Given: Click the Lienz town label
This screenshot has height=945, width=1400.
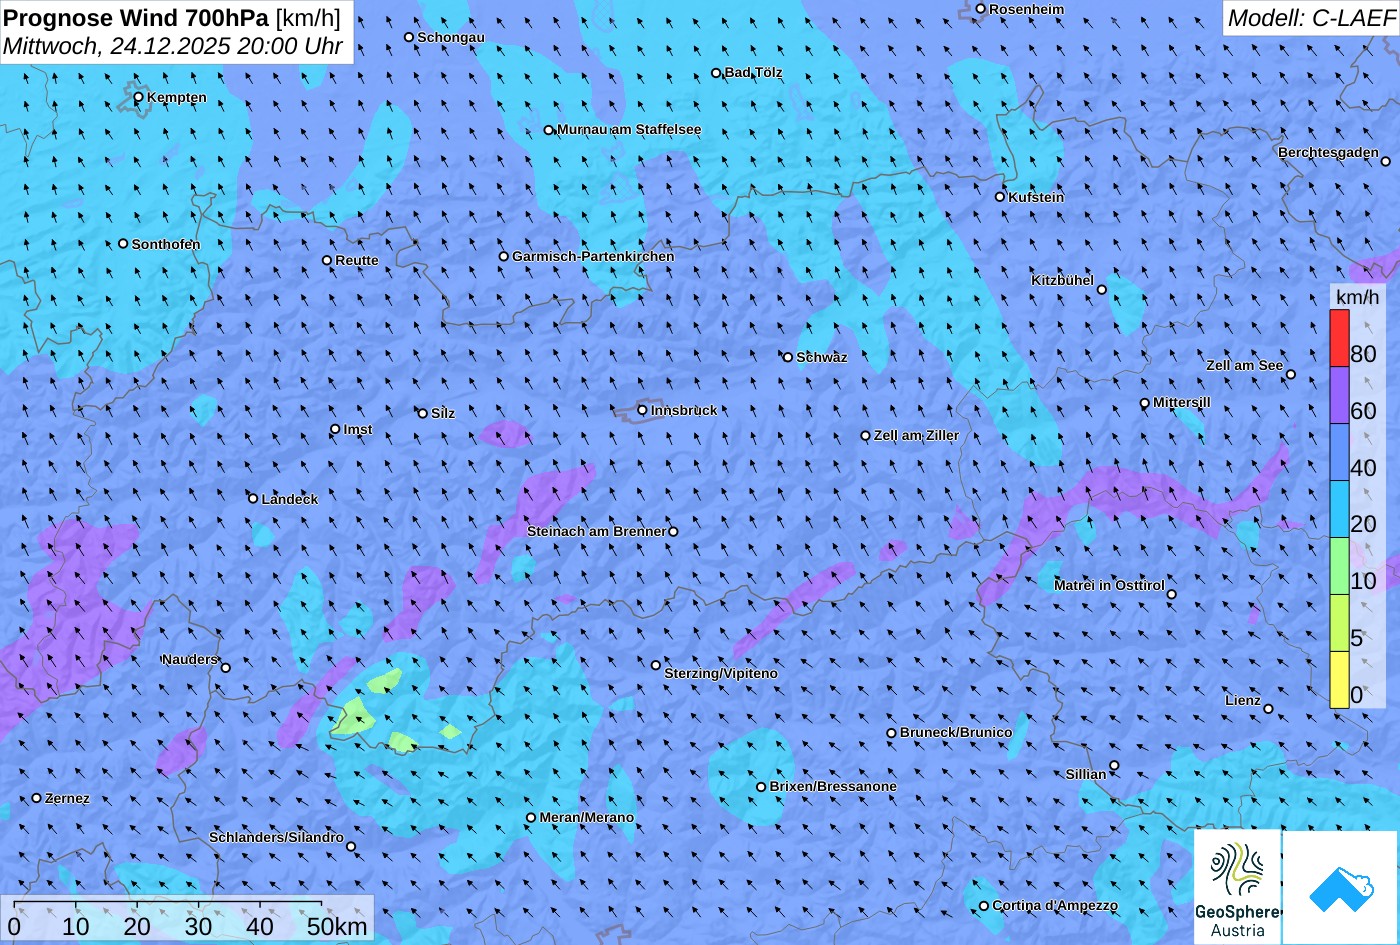Looking at the screenshot, I should click(x=1243, y=700).
